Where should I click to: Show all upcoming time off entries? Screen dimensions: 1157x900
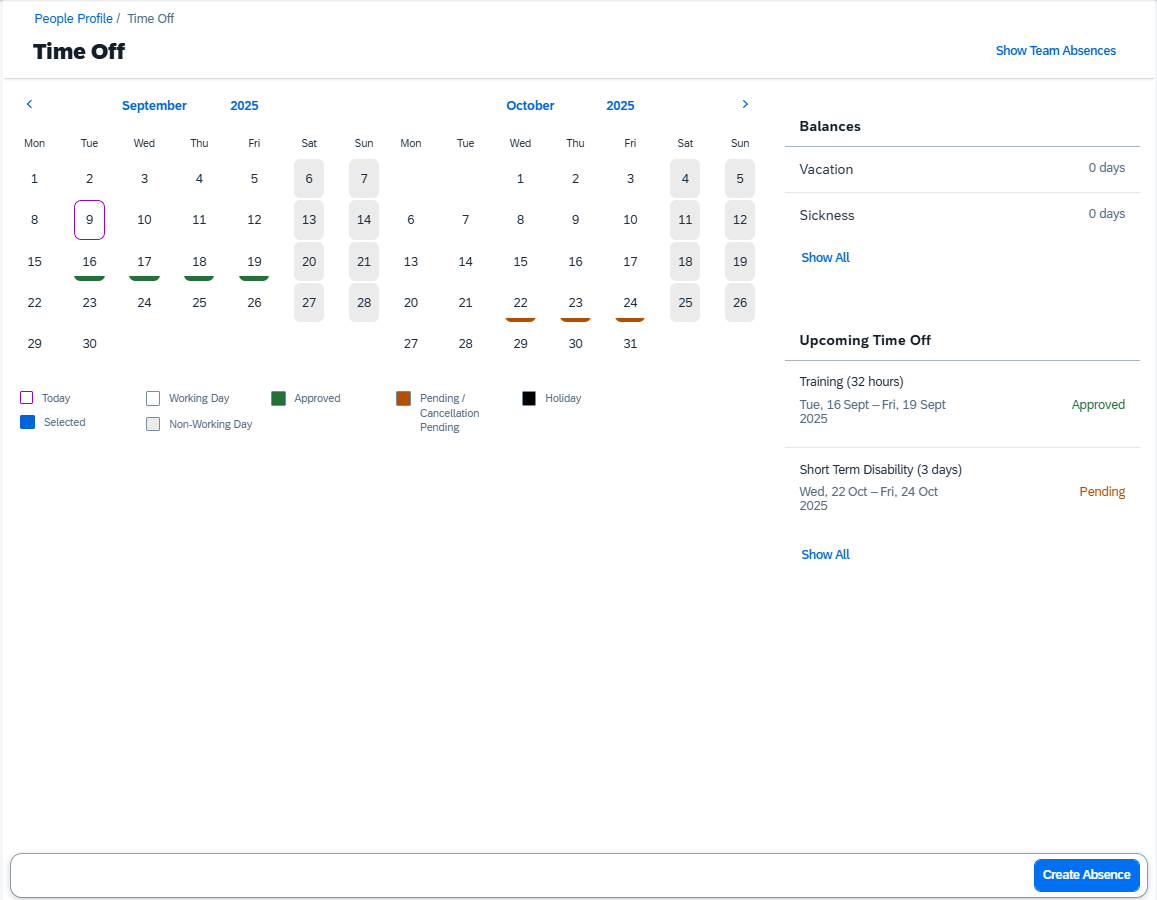click(x=825, y=555)
